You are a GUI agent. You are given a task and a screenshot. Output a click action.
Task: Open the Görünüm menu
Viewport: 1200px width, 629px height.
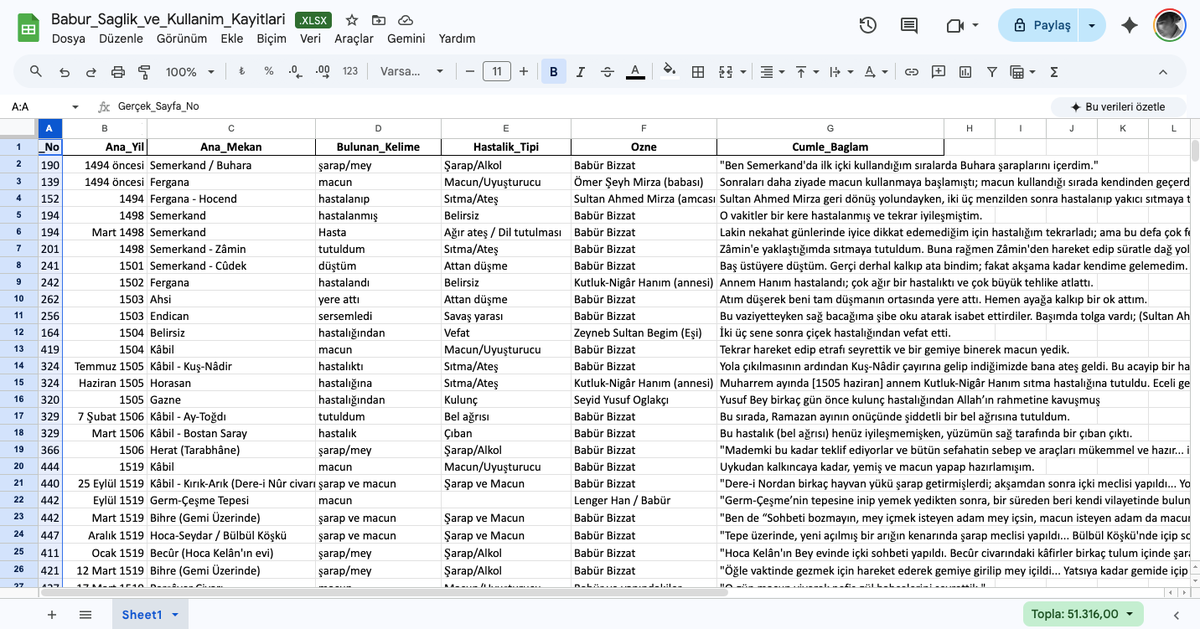pyautogui.click(x=181, y=39)
